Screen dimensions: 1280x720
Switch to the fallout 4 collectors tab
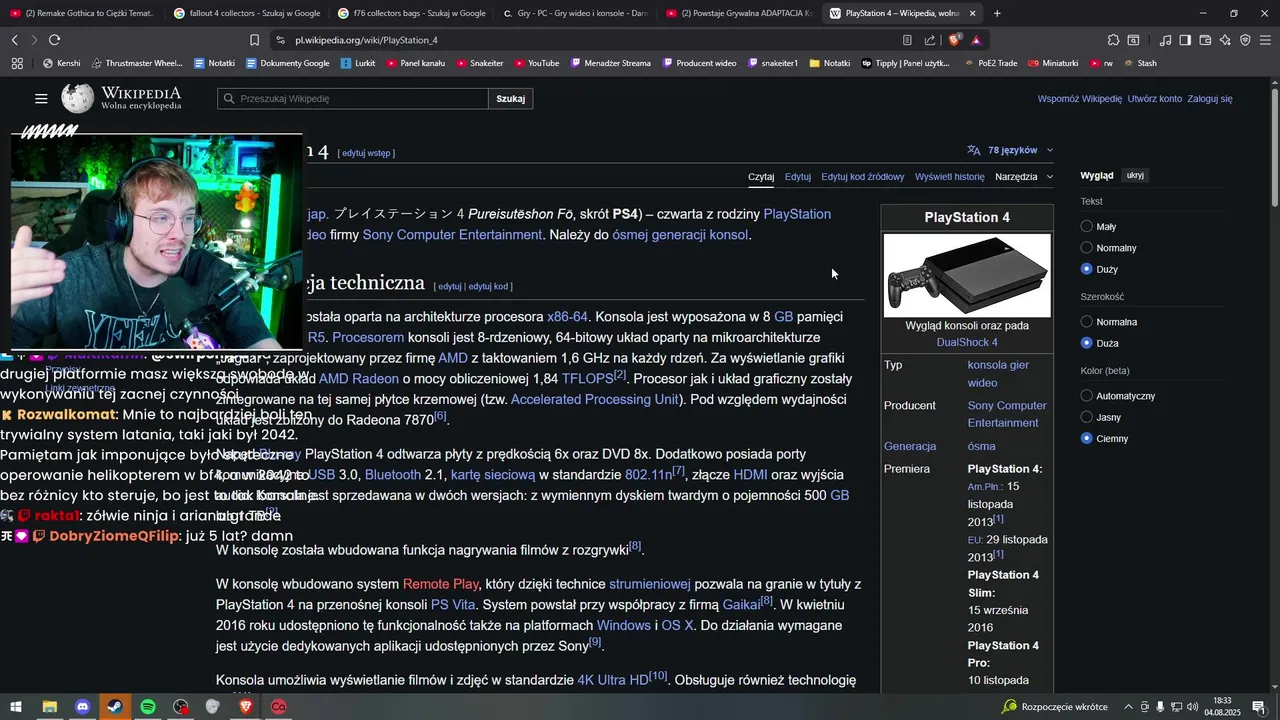[x=246, y=13]
